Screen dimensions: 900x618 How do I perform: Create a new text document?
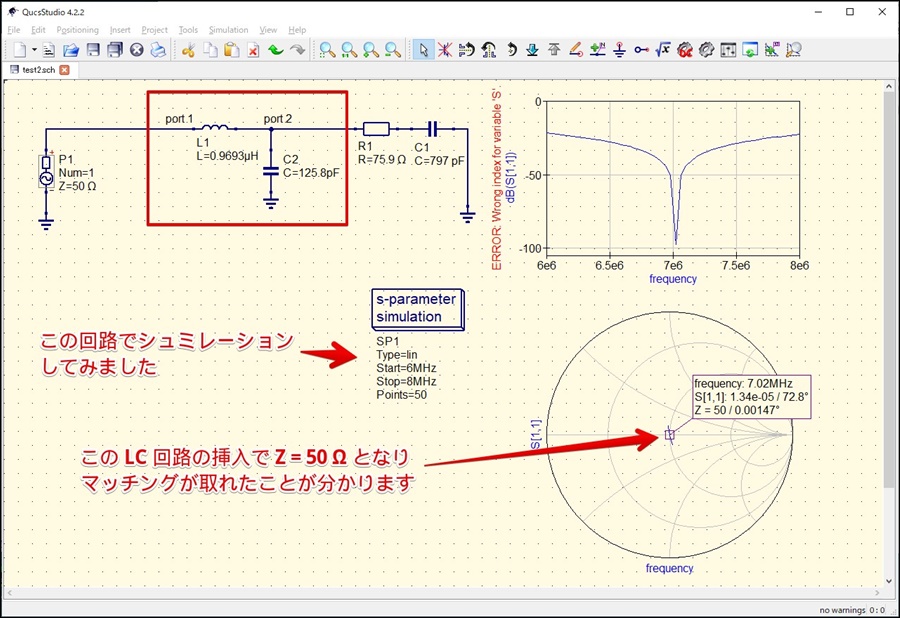click(x=49, y=50)
